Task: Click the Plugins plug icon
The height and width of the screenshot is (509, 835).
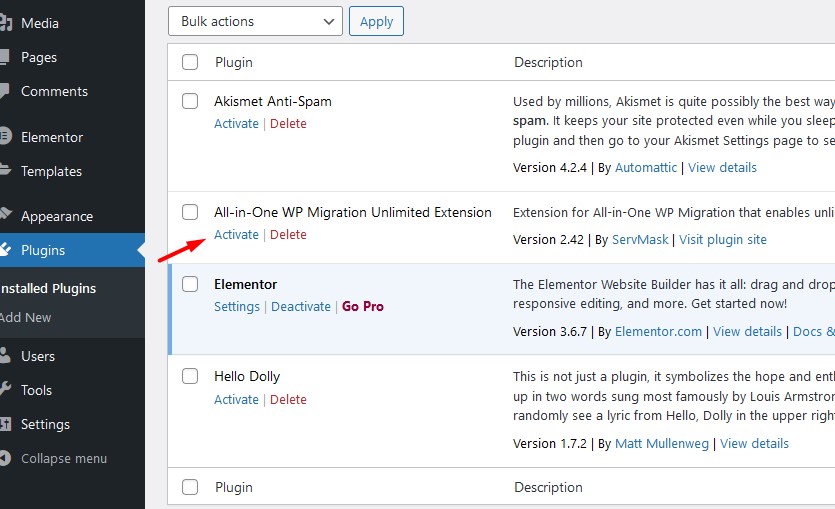Action: [x=5, y=249]
